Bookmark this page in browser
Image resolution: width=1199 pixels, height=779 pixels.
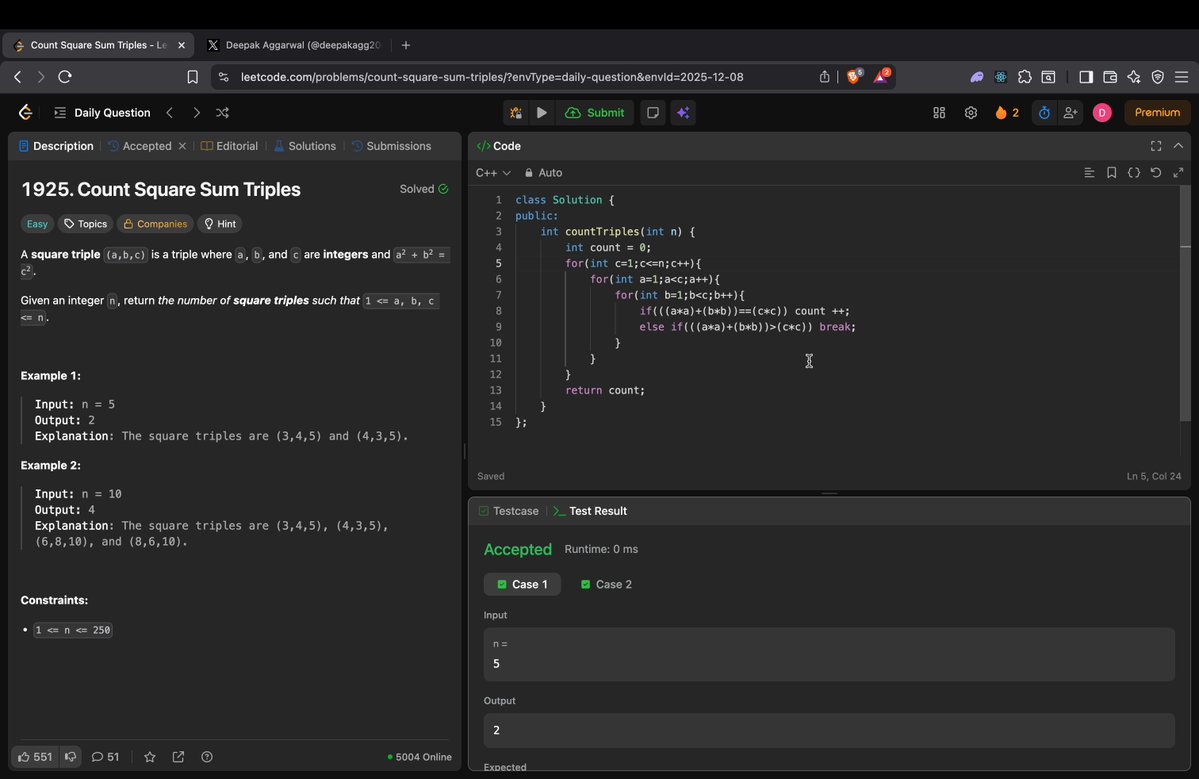pos(193,76)
